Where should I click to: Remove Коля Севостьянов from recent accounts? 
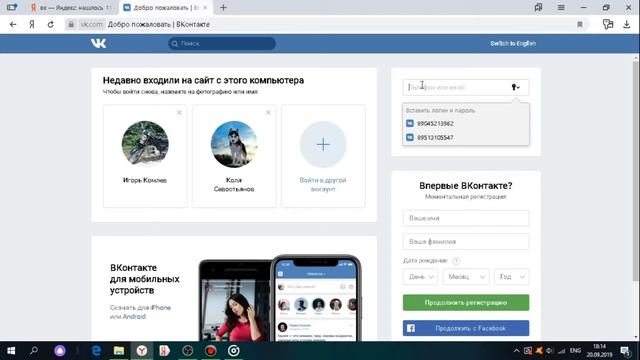[268, 113]
